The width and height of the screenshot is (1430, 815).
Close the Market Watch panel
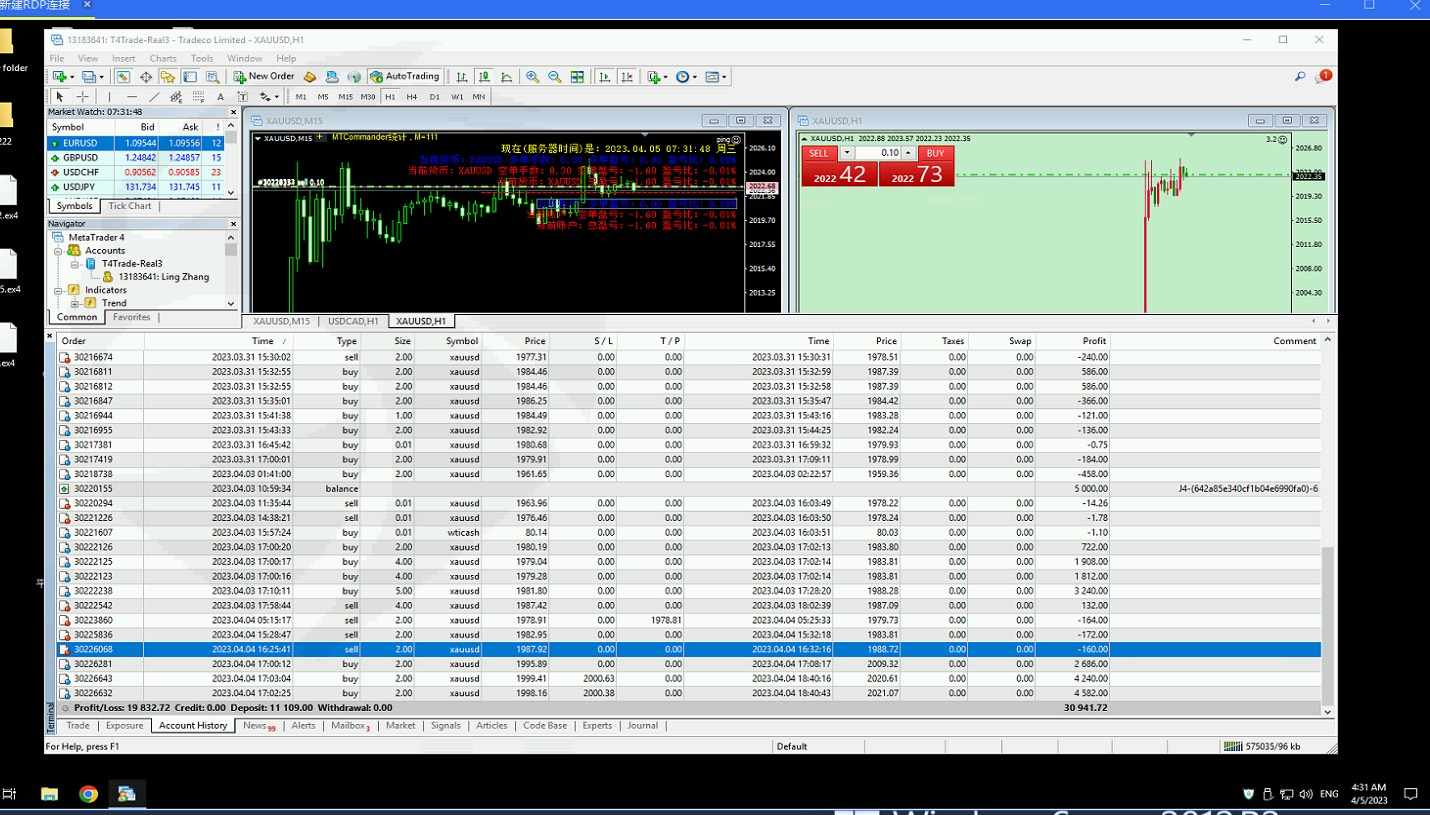tap(234, 112)
